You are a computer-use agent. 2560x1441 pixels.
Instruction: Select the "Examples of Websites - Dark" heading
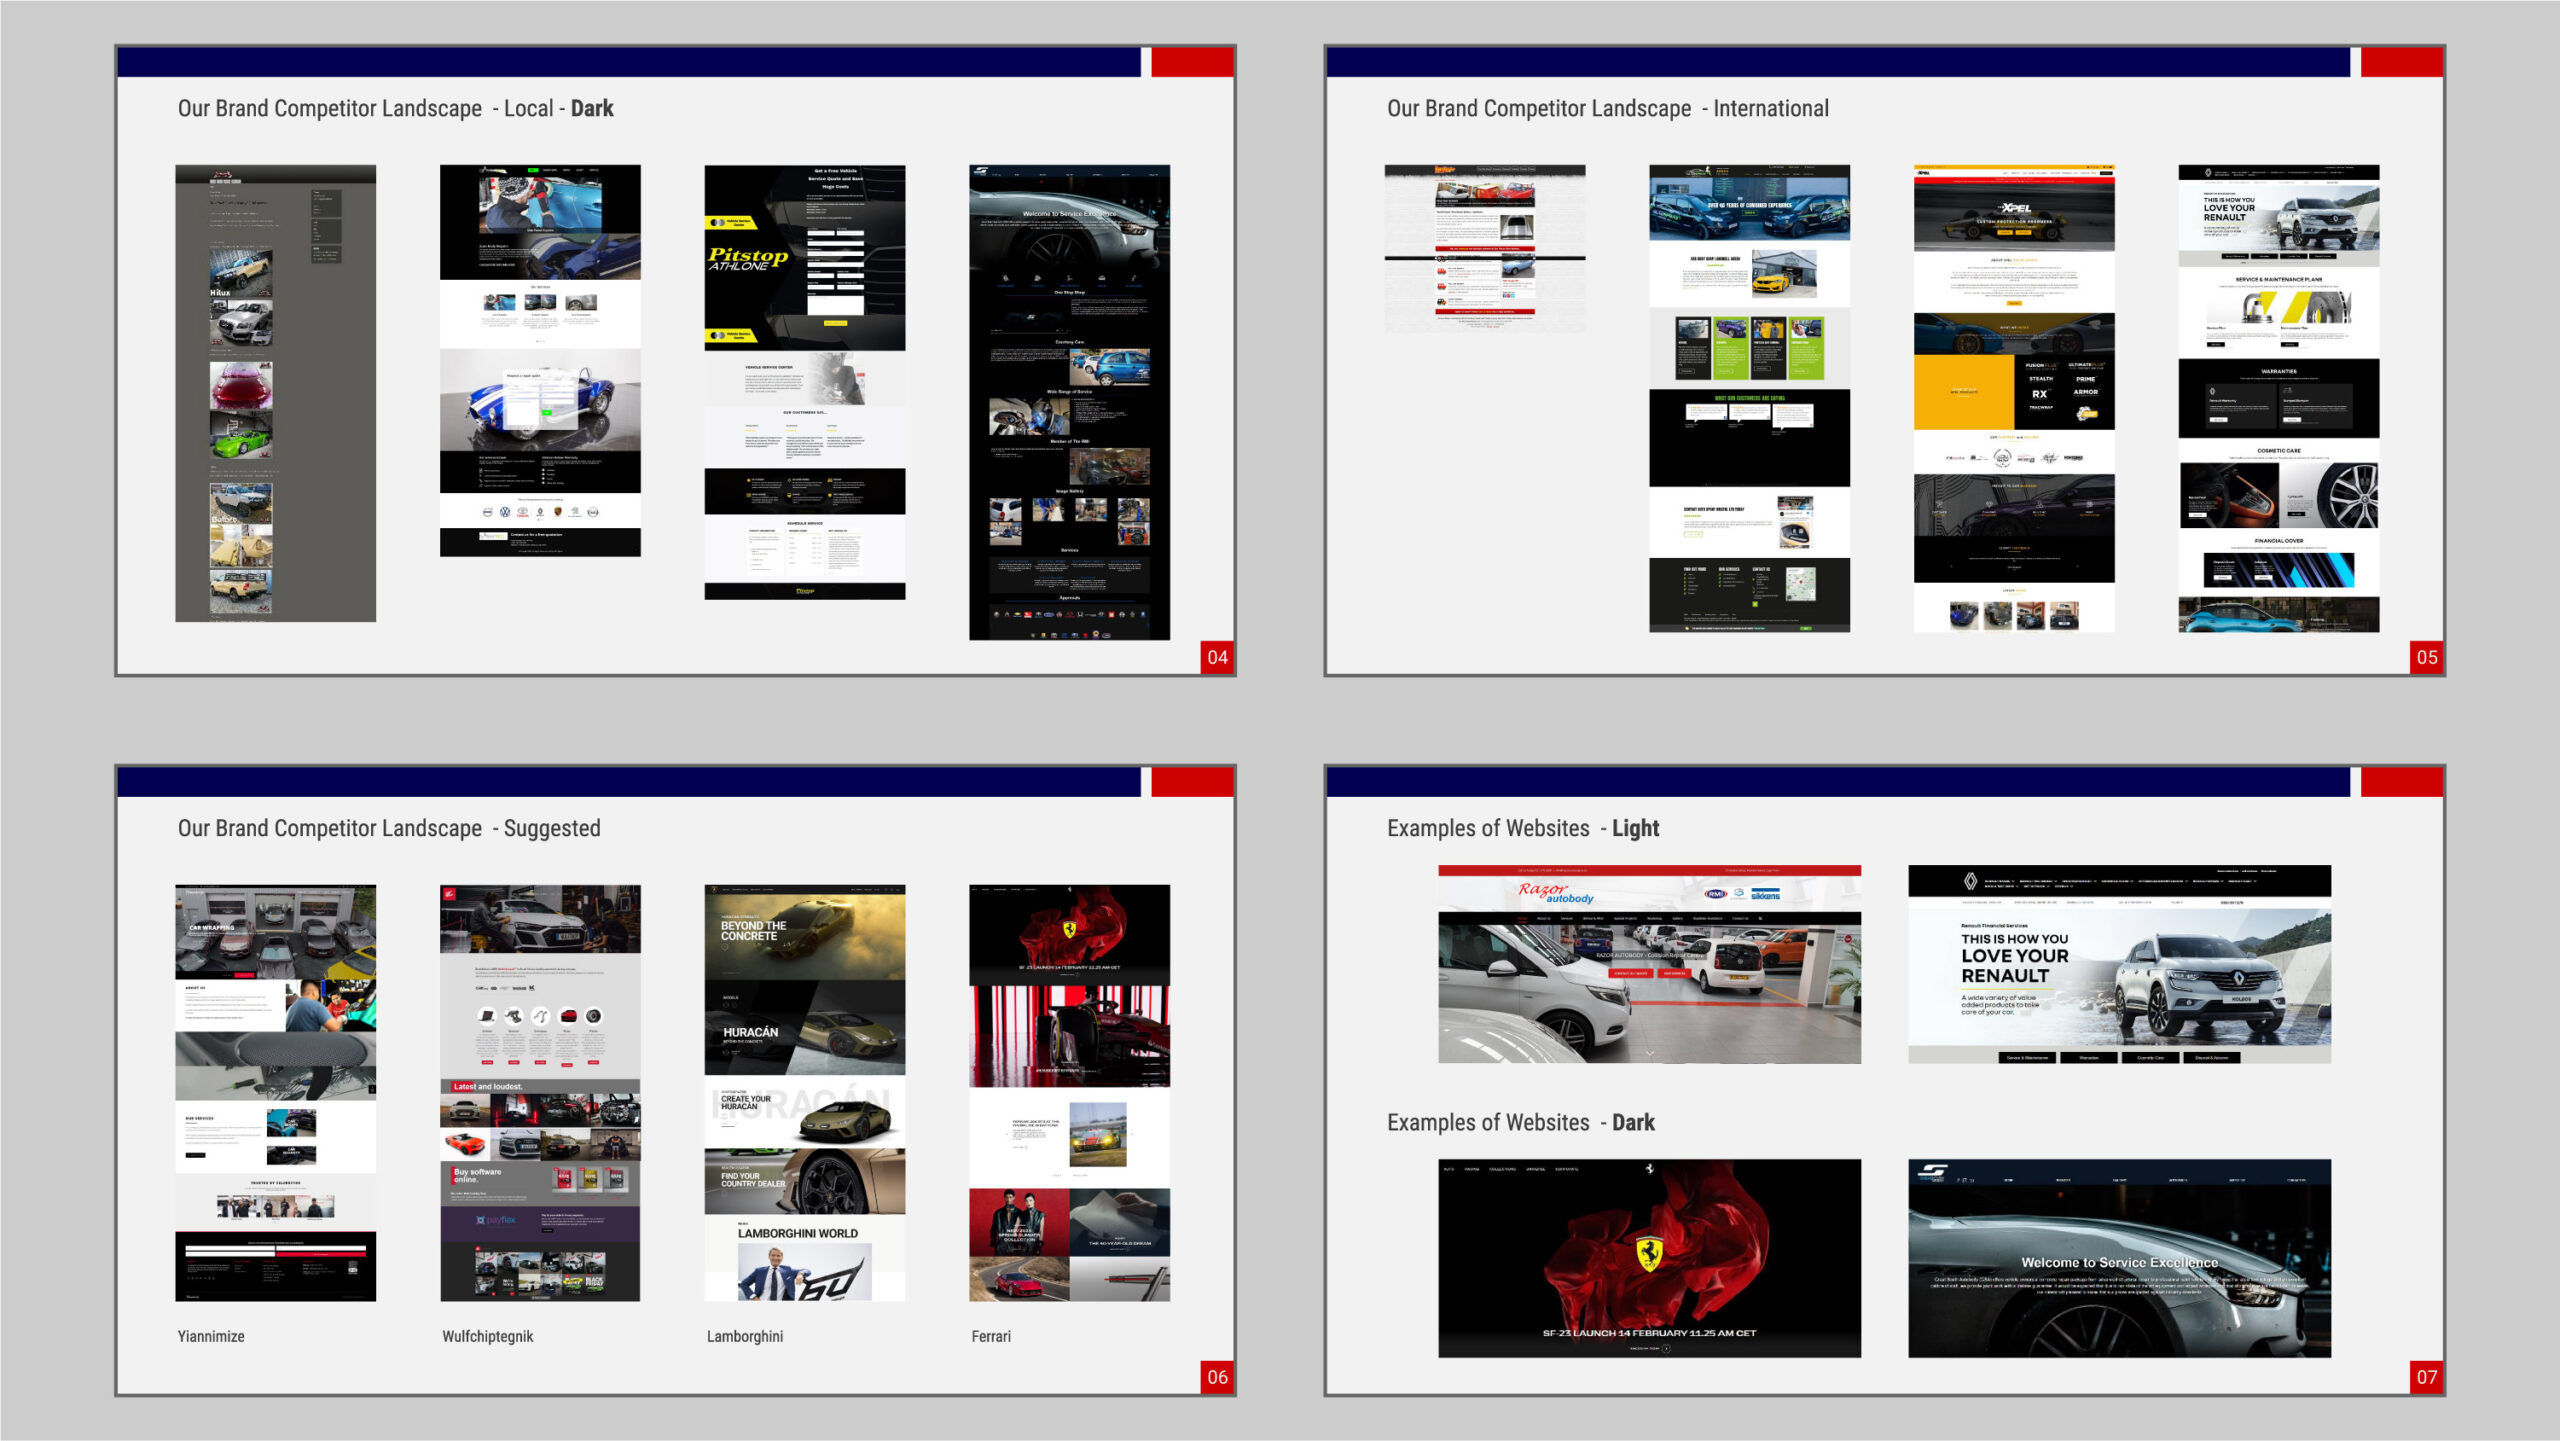pyautogui.click(x=1520, y=1122)
